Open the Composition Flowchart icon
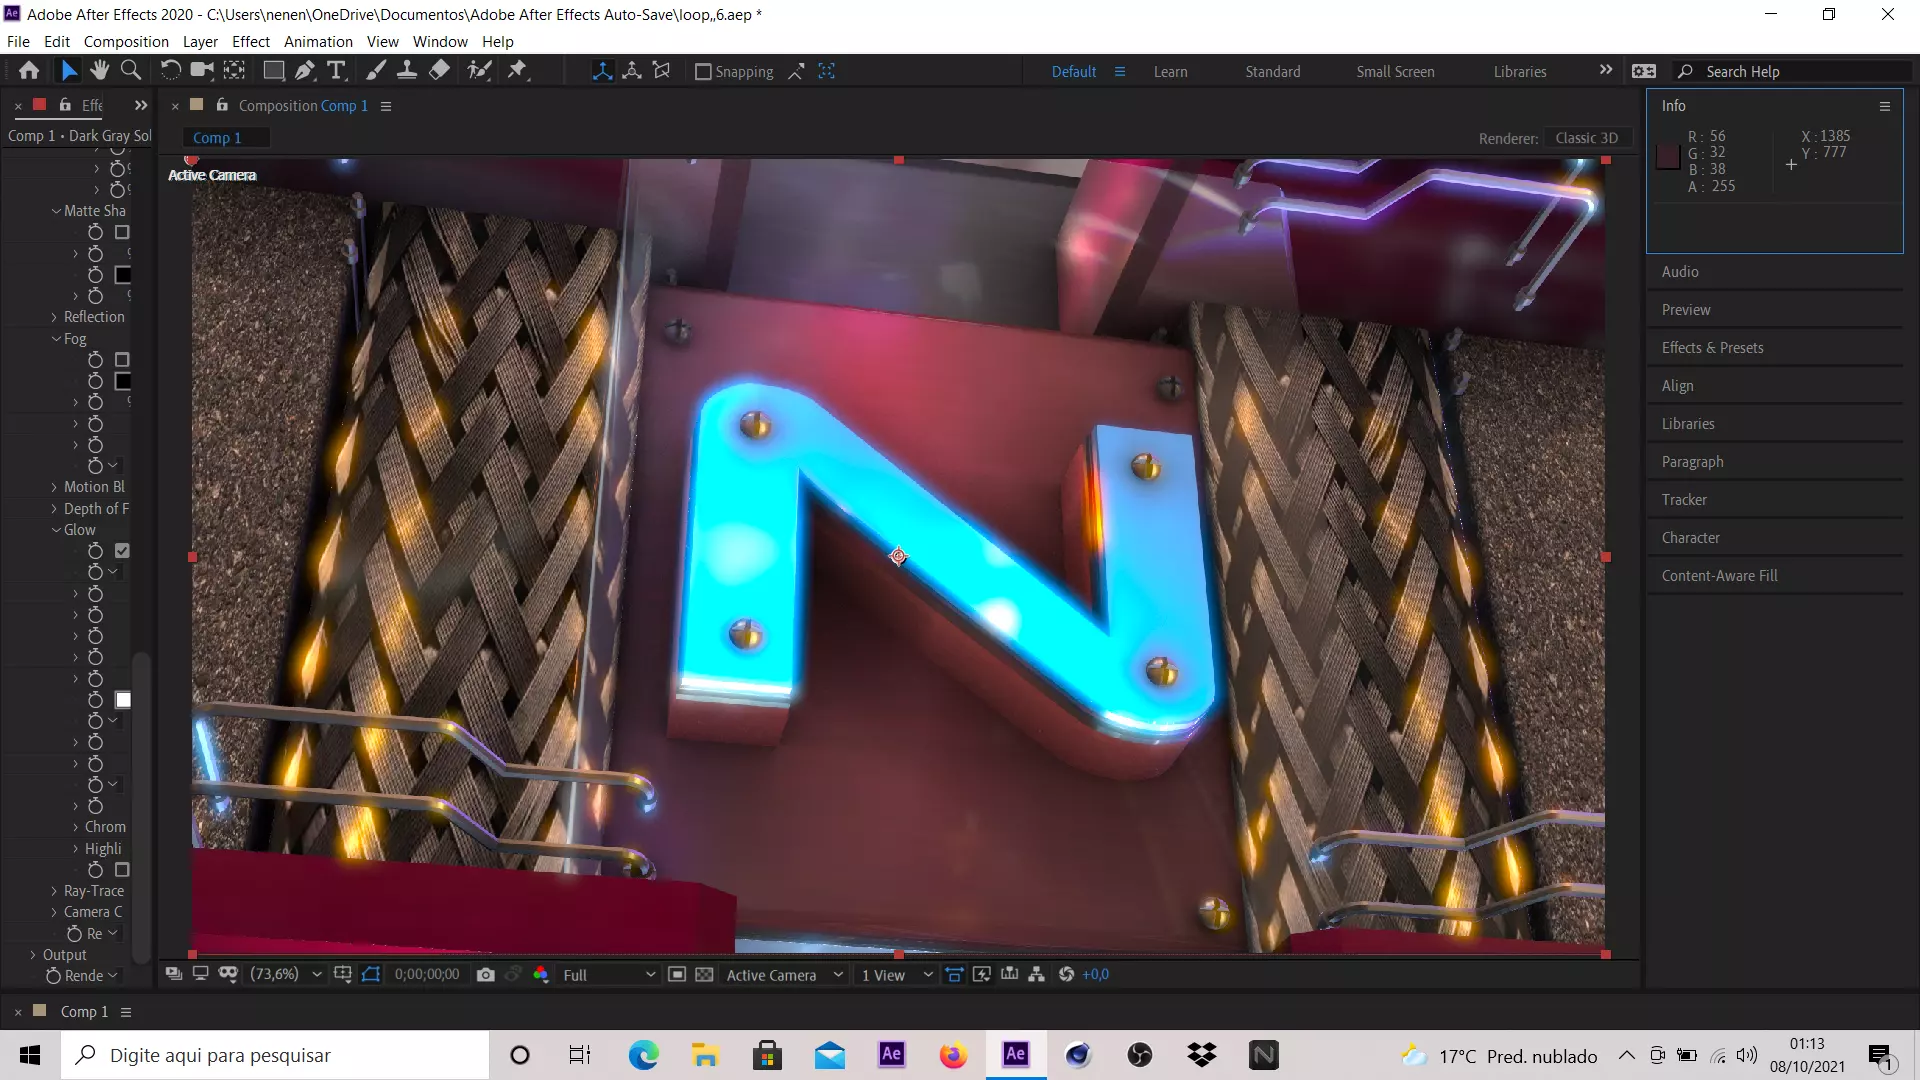Screen dimensions: 1920x1080 [x=1037, y=974]
